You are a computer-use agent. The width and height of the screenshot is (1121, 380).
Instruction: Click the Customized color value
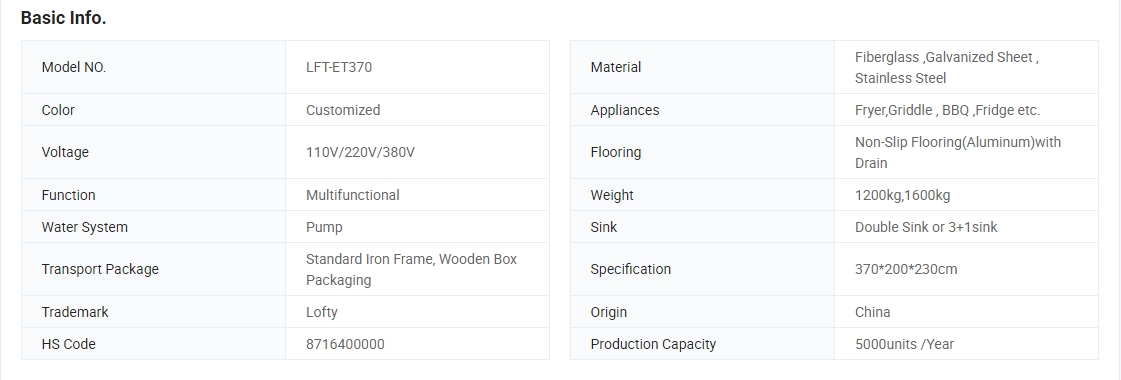click(x=343, y=110)
